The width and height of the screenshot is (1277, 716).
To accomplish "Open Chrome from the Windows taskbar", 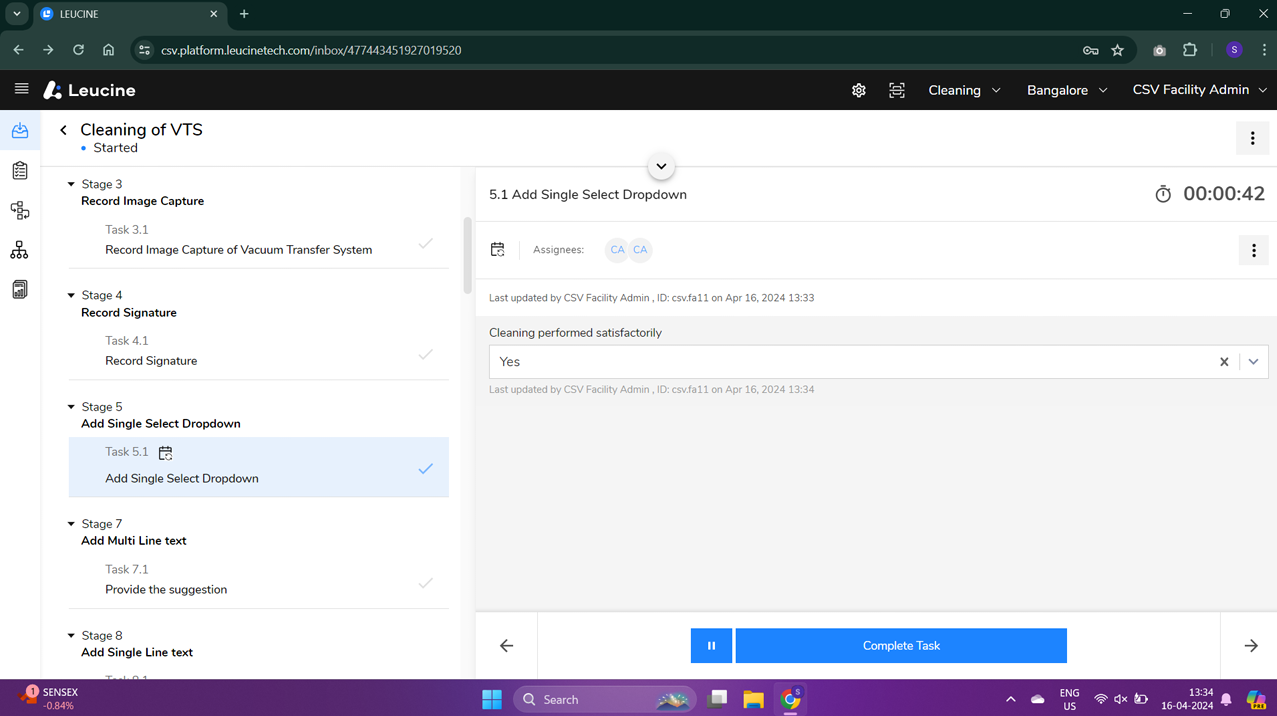I will (x=790, y=699).
